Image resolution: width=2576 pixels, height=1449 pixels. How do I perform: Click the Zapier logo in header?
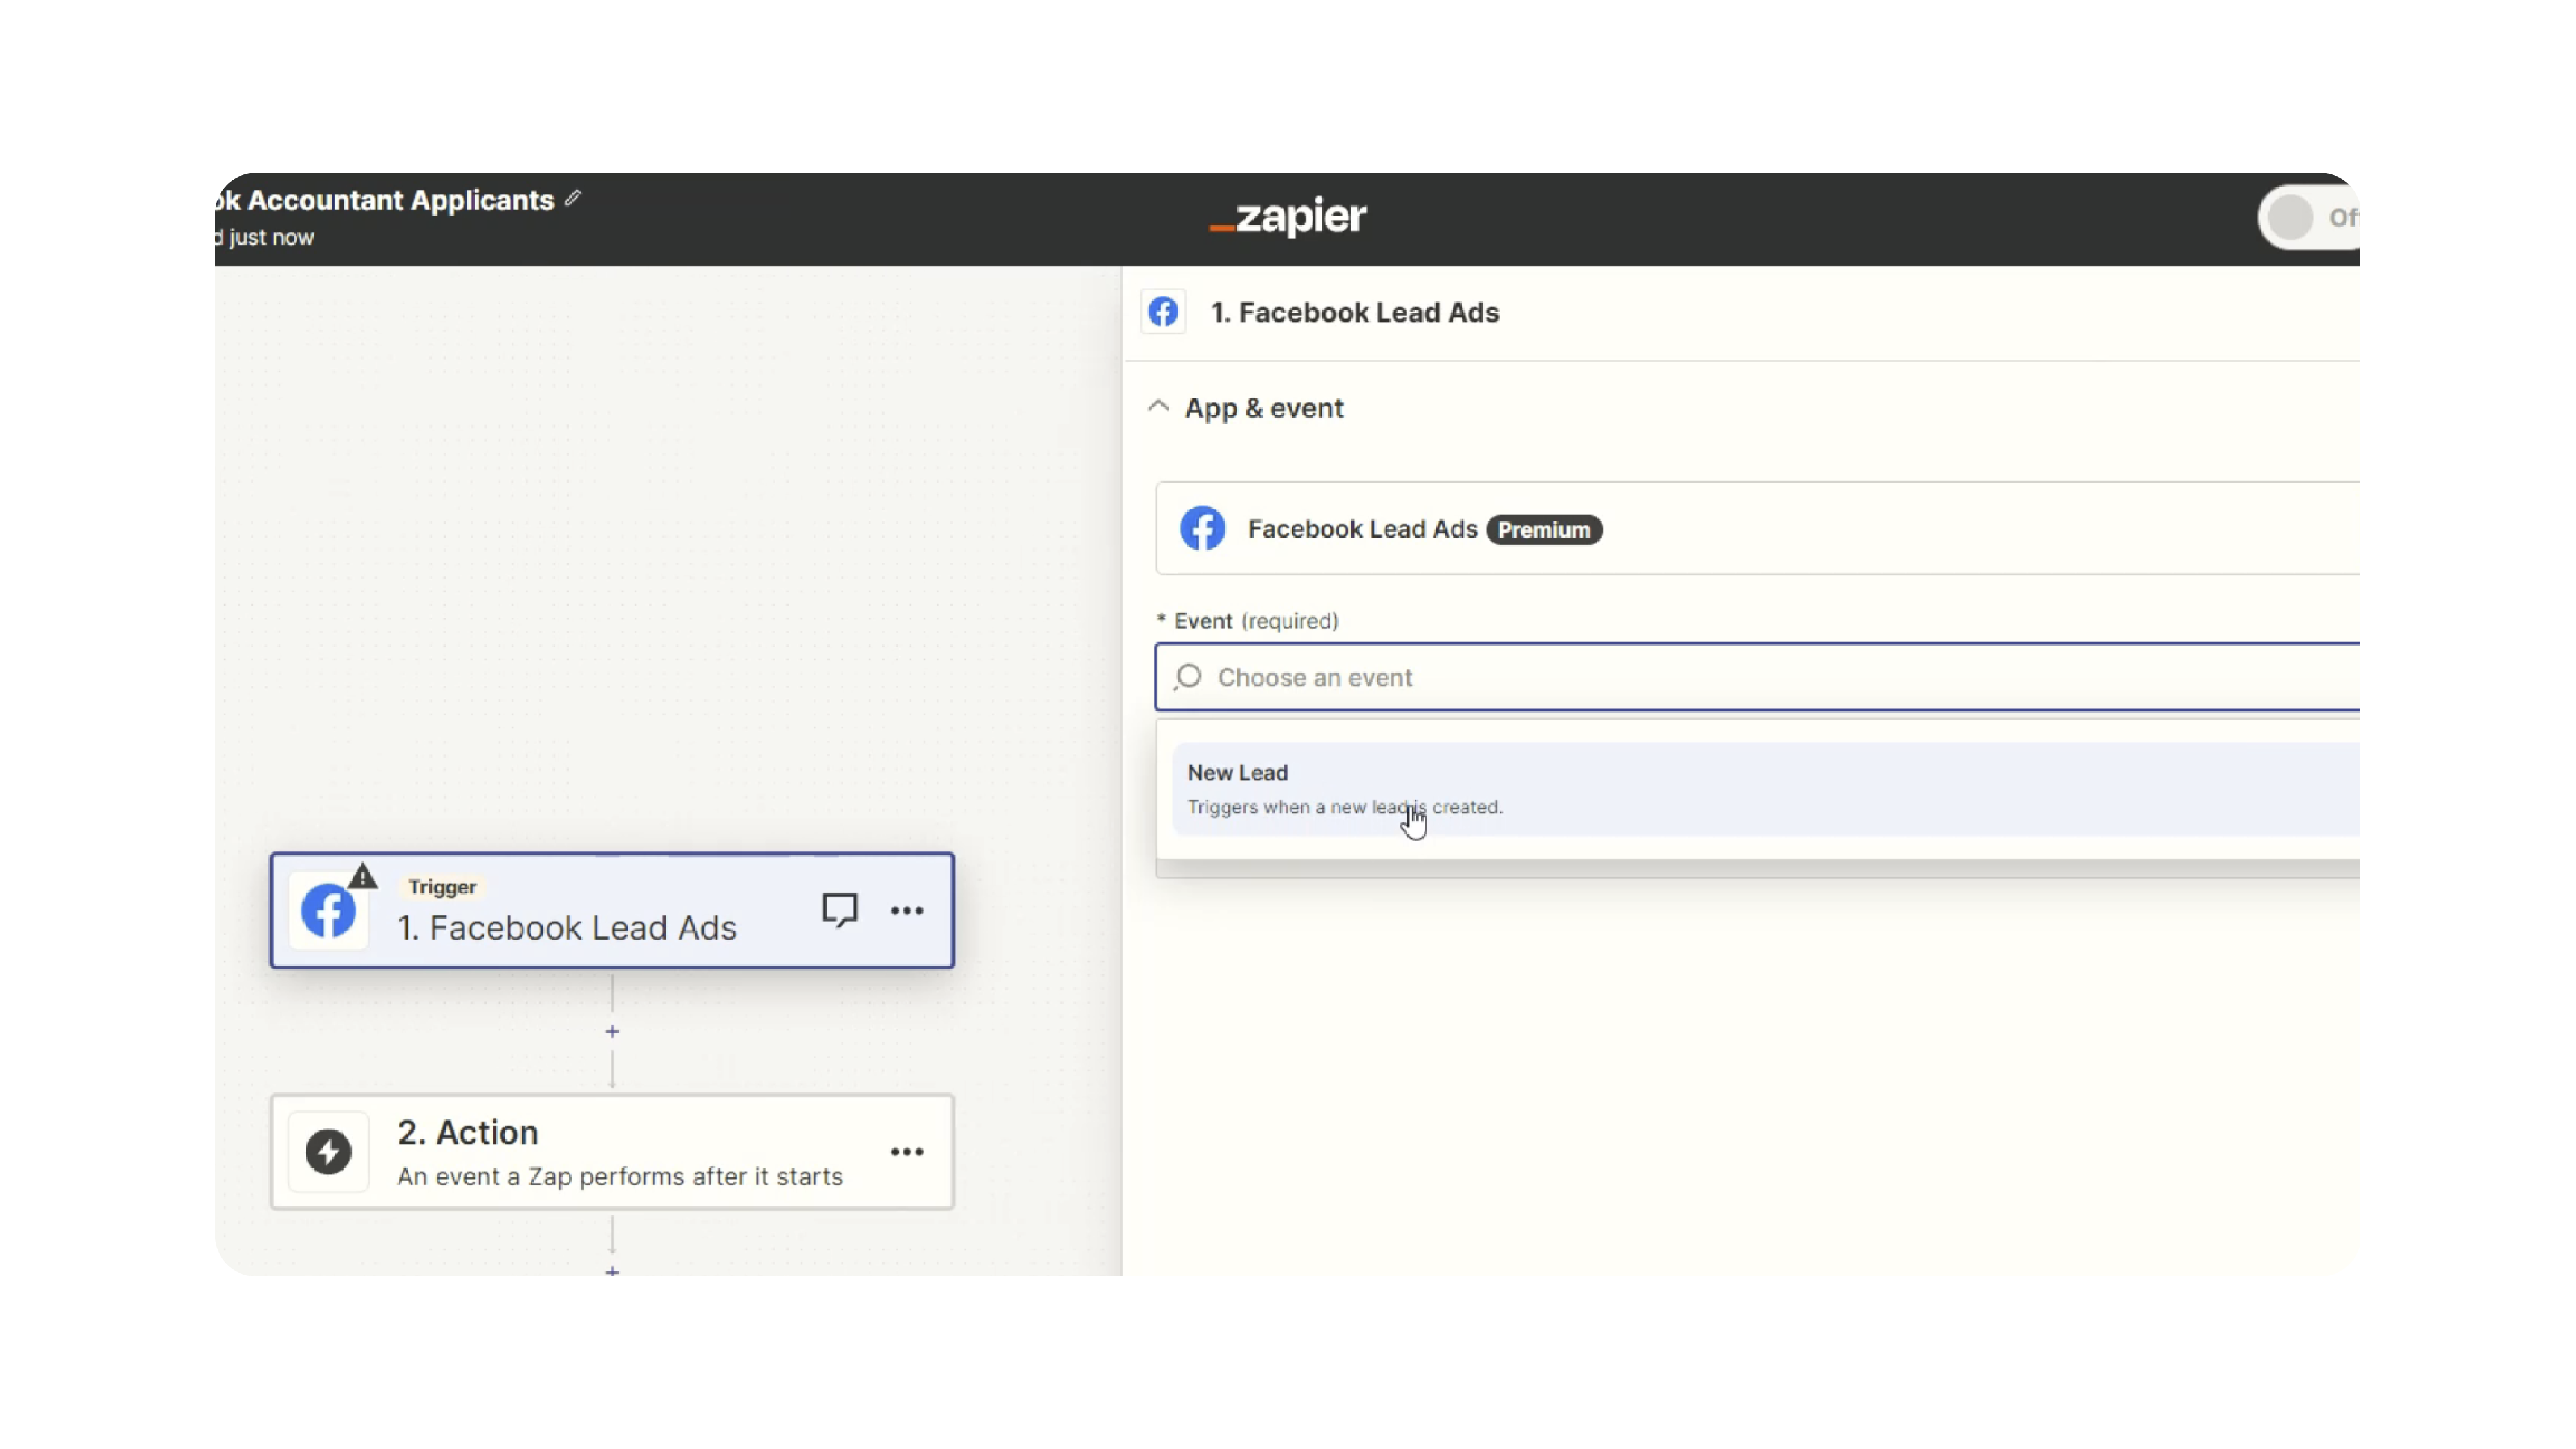pyautogui.click(x=1287, y=216)
